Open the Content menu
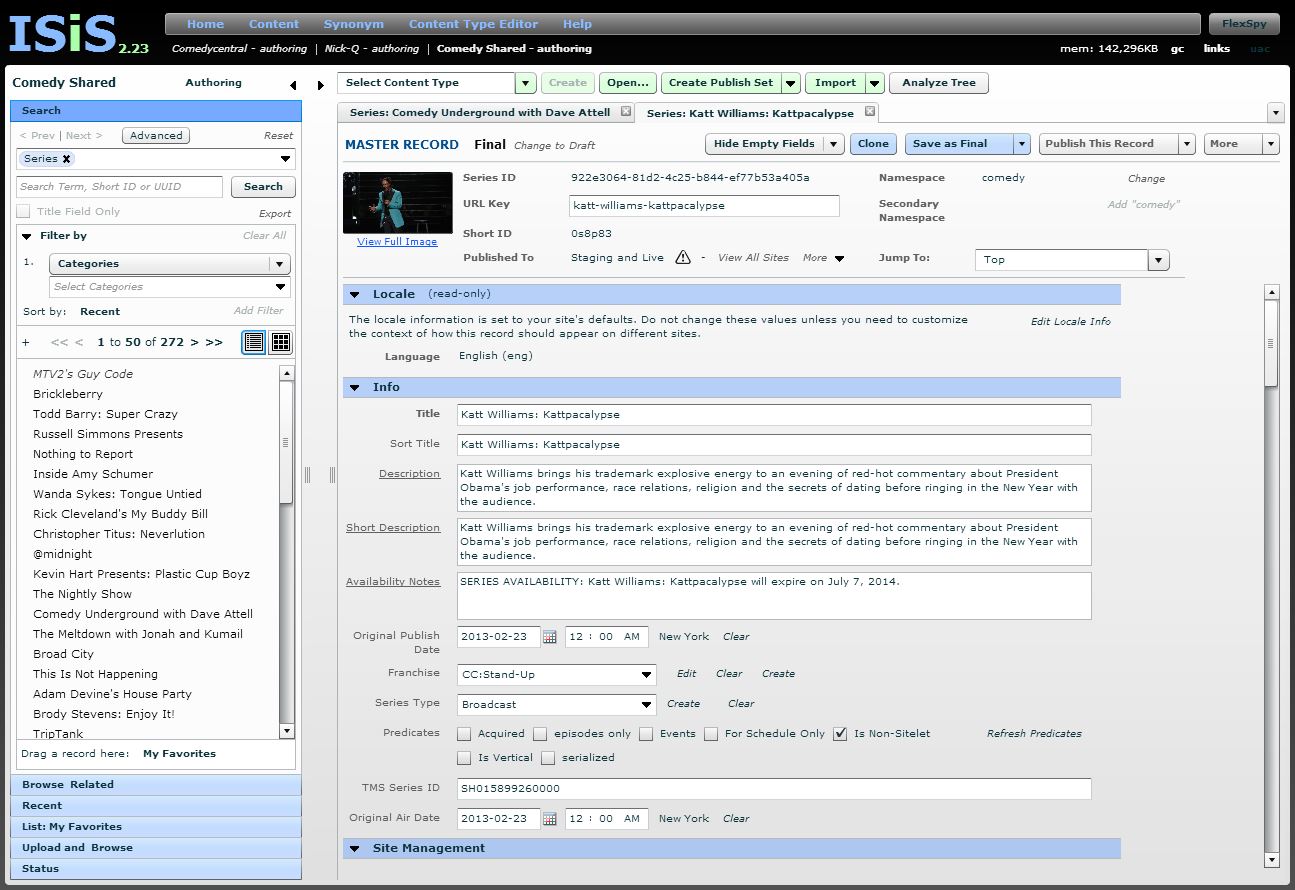The width and height of the screenshot is (1295, 890). (274, 24)
